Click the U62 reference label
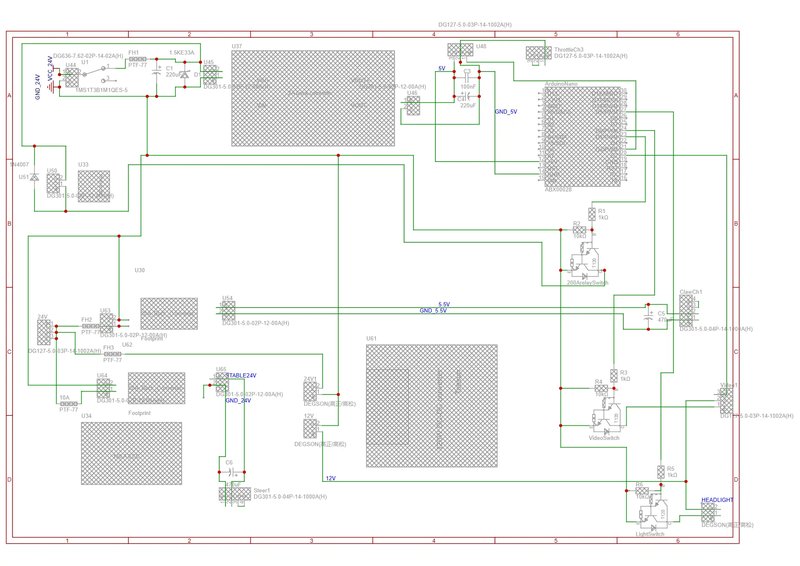 [127, 344]
